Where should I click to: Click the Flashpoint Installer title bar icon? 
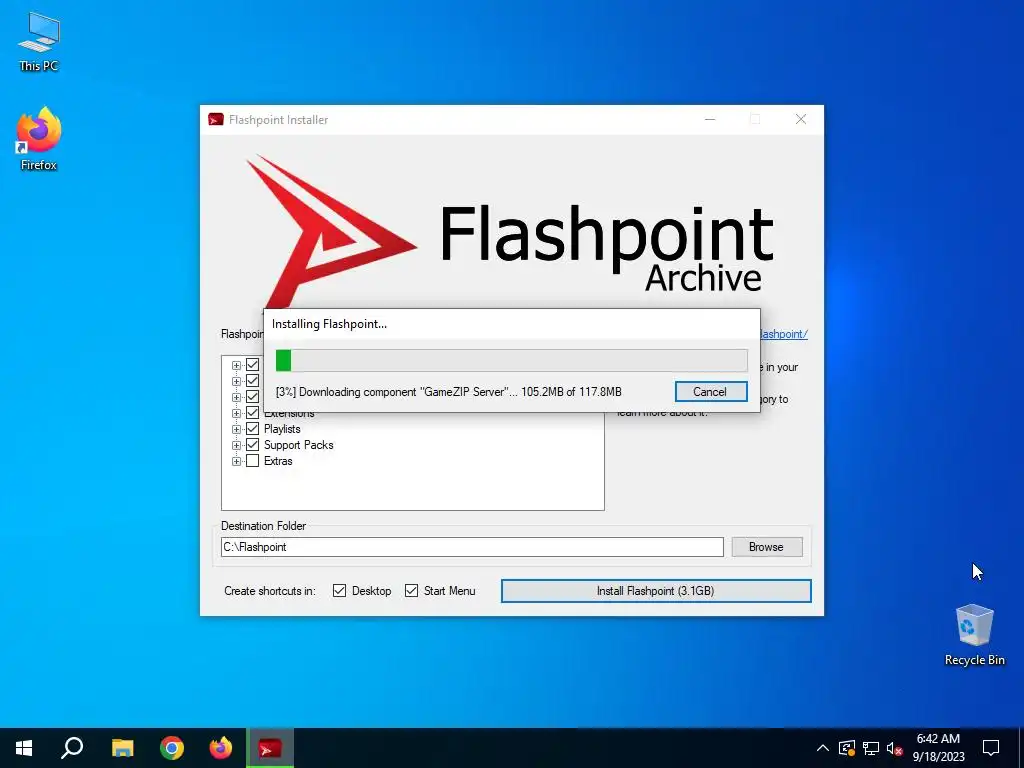pyautogui.click(x=216, y=120)
